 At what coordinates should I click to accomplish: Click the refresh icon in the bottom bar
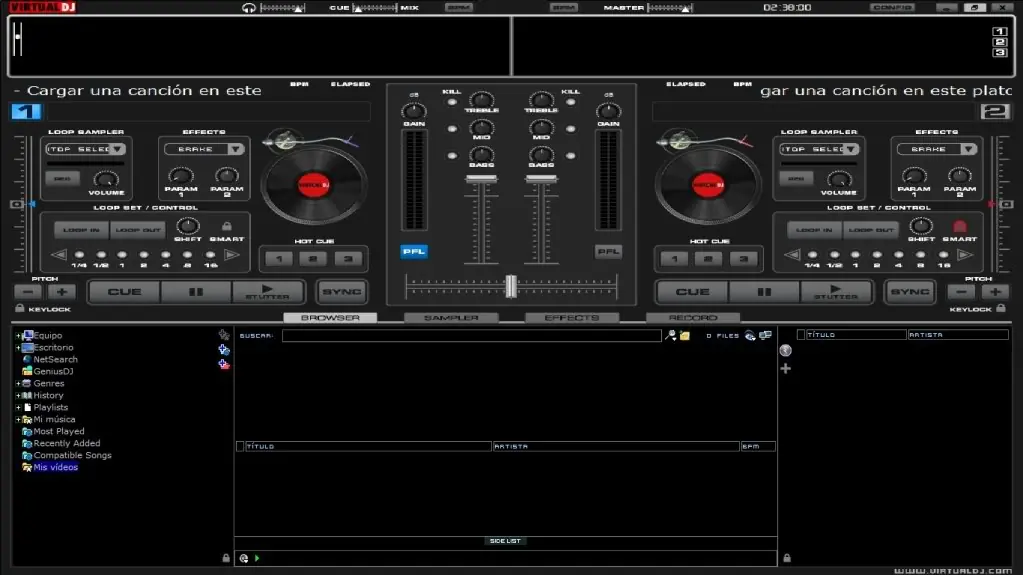tap(244, 558)
